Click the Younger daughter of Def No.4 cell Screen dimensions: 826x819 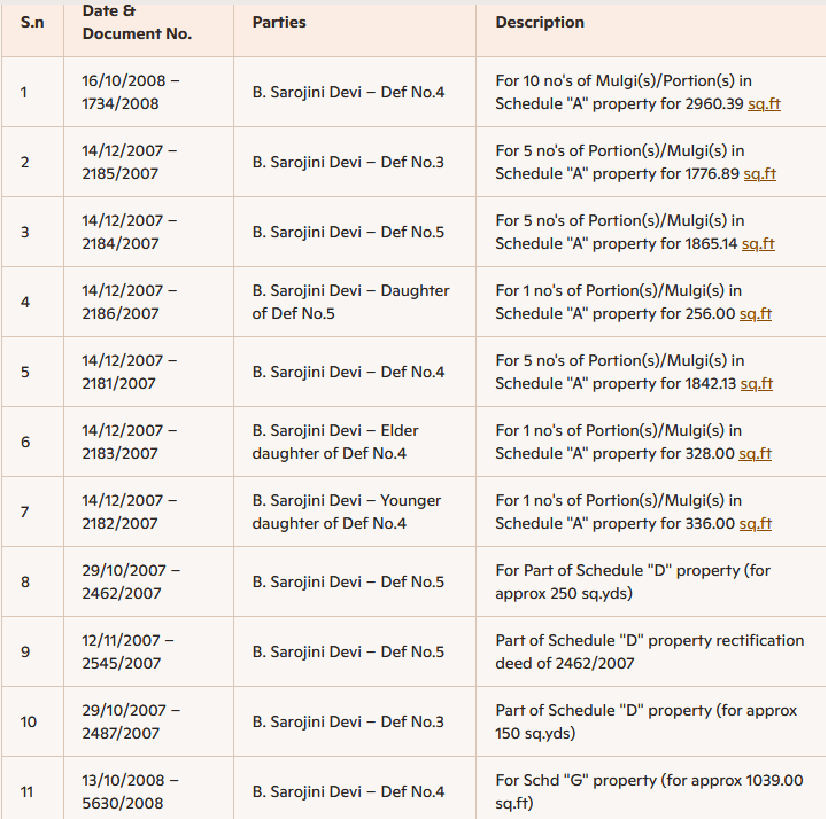coord(346,512)
